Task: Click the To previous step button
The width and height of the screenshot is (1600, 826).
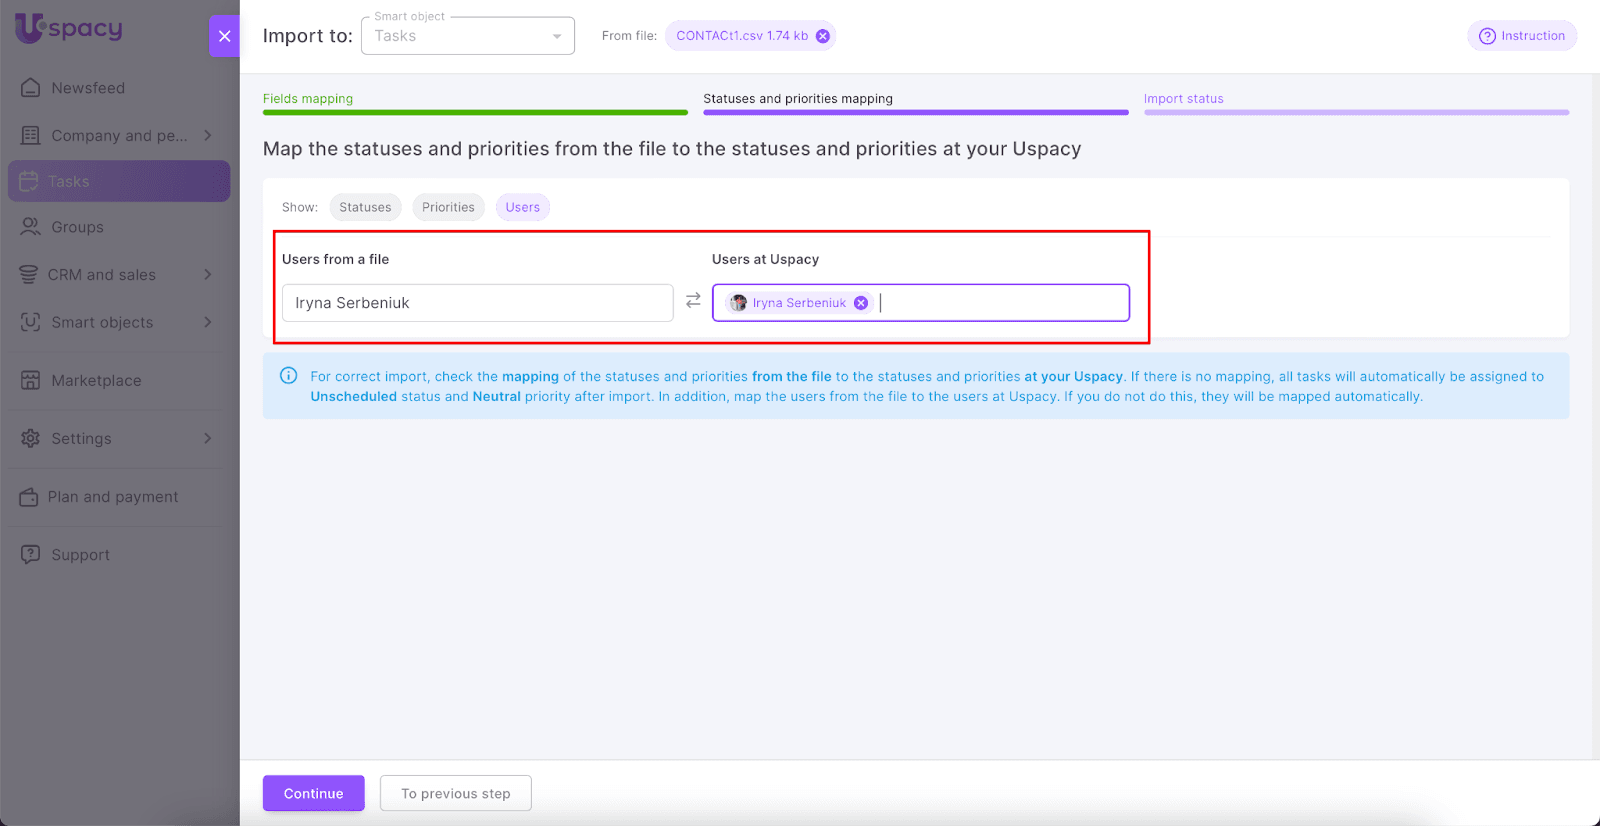Action: 455,793
